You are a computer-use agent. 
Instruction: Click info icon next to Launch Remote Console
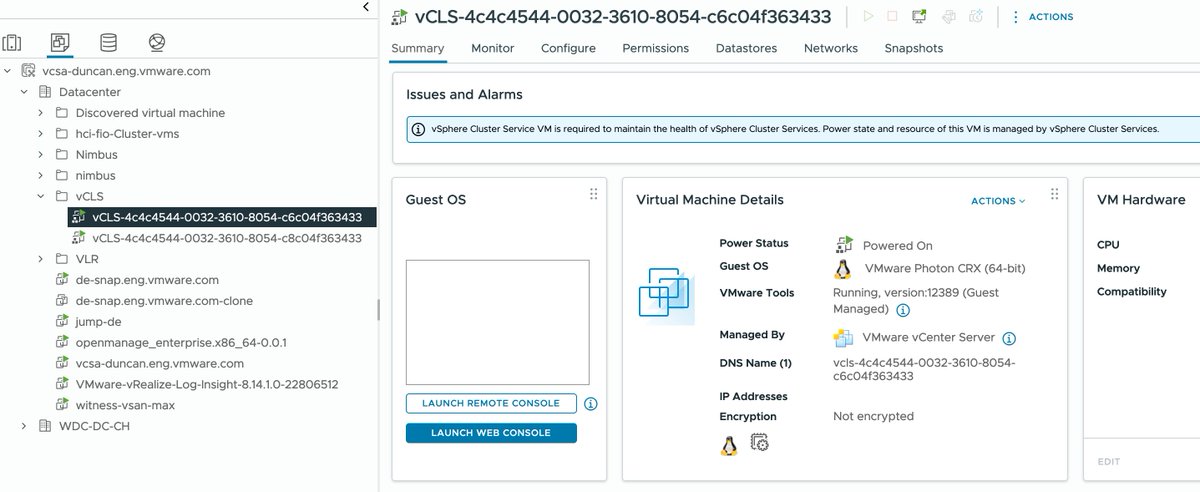click(591, 404)
